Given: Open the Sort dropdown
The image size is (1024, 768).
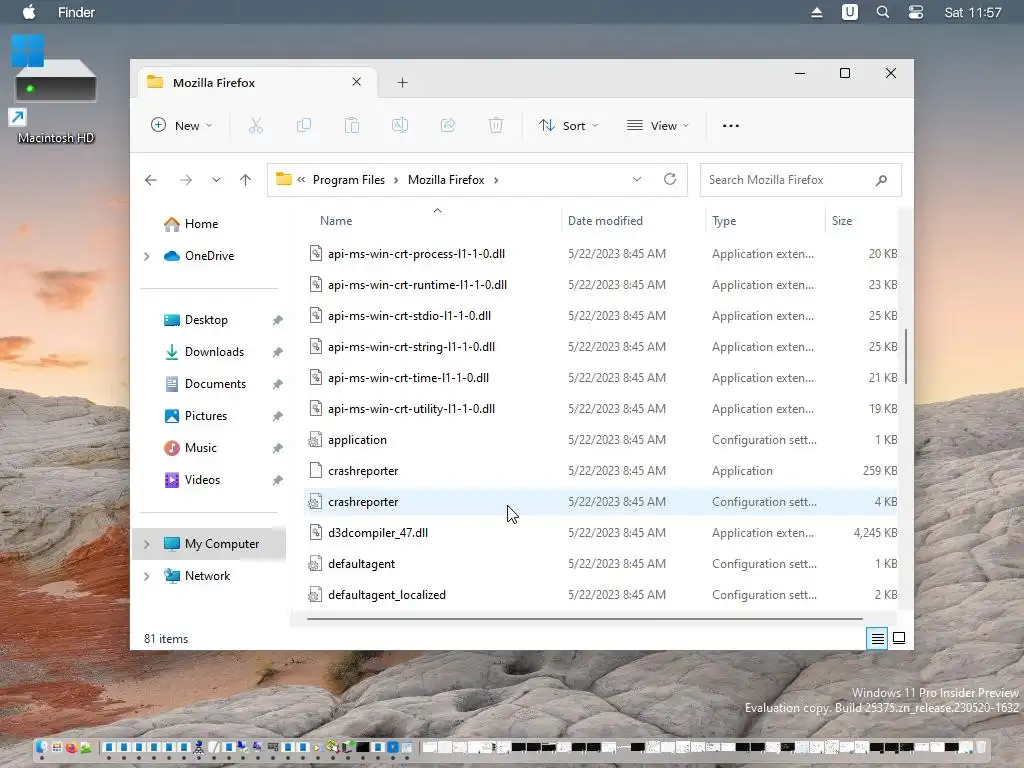Looking at the screenshot, I should coord(568,125).
